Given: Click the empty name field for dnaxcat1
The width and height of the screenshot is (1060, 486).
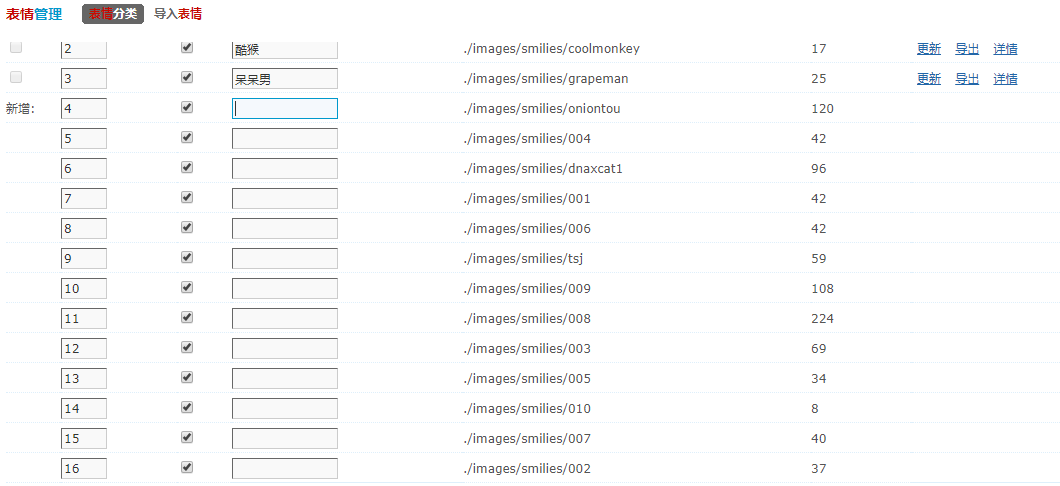Looking at the screenshot, I should (285, 168).
